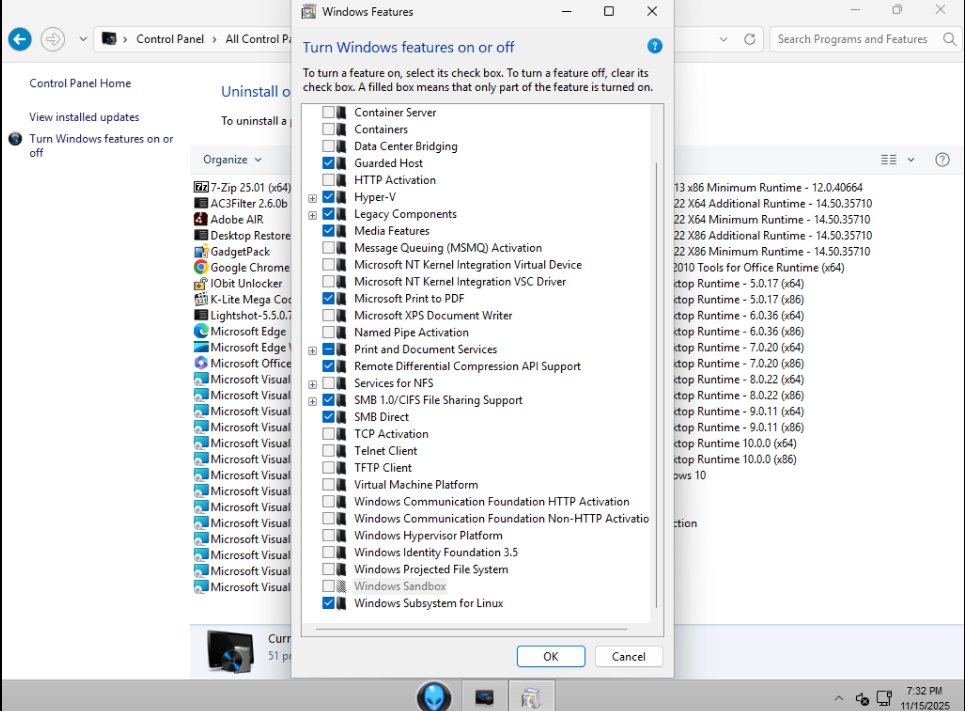
Task: Select Windows Identity Foundation 3.5 label
Action: point(436,552)
